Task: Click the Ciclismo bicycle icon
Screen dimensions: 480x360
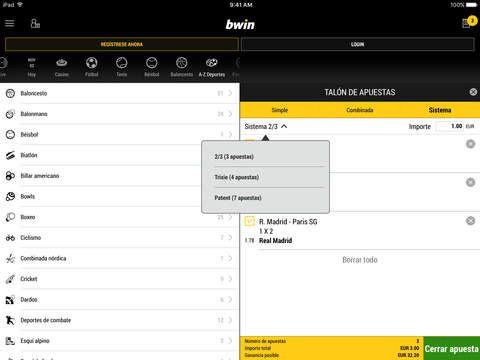Action: coord(10,238)
